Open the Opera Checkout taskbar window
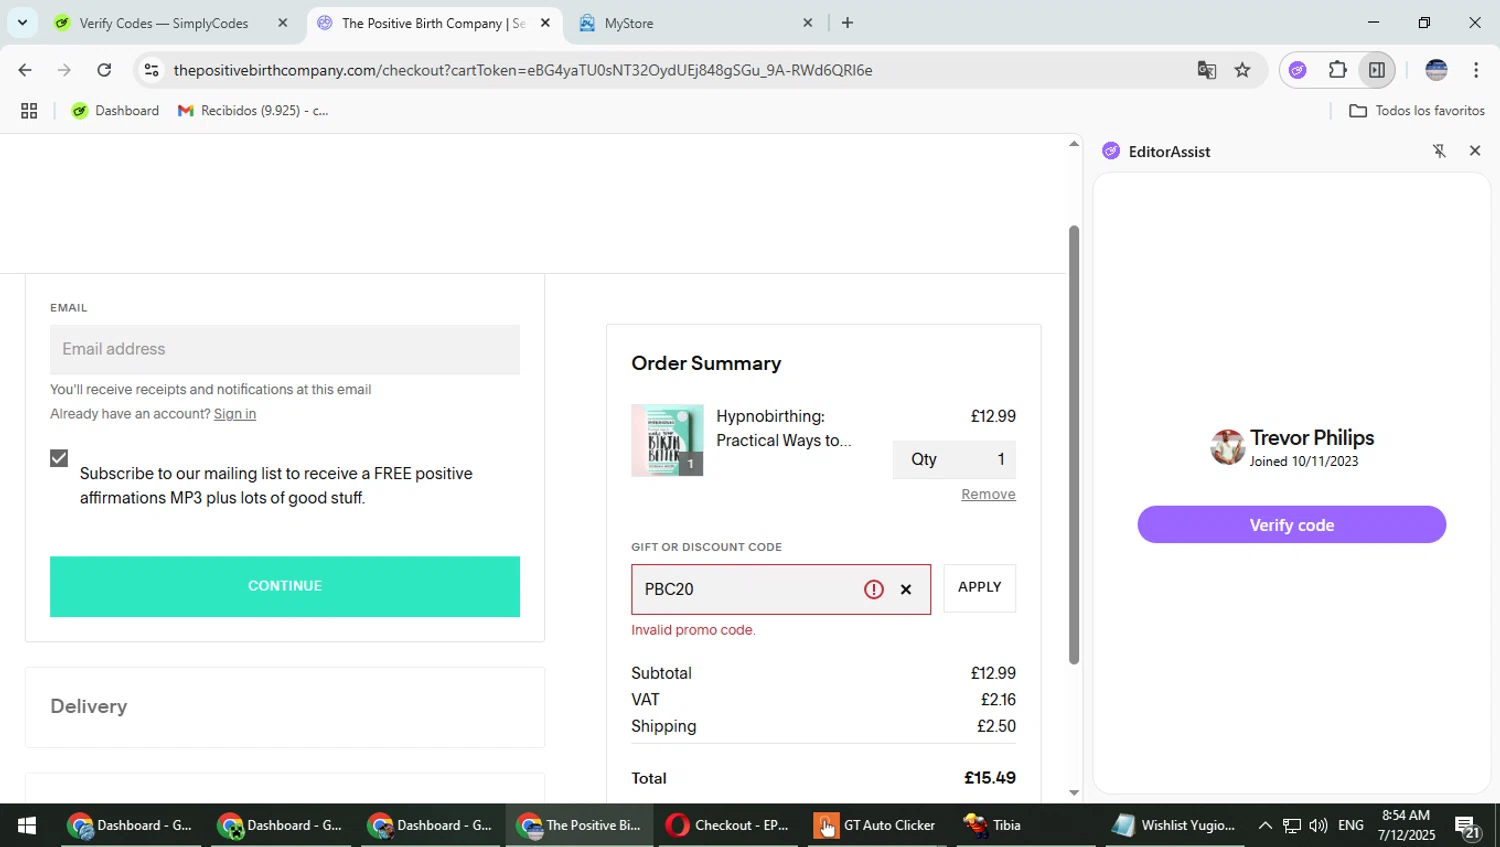 click(728, 825)
